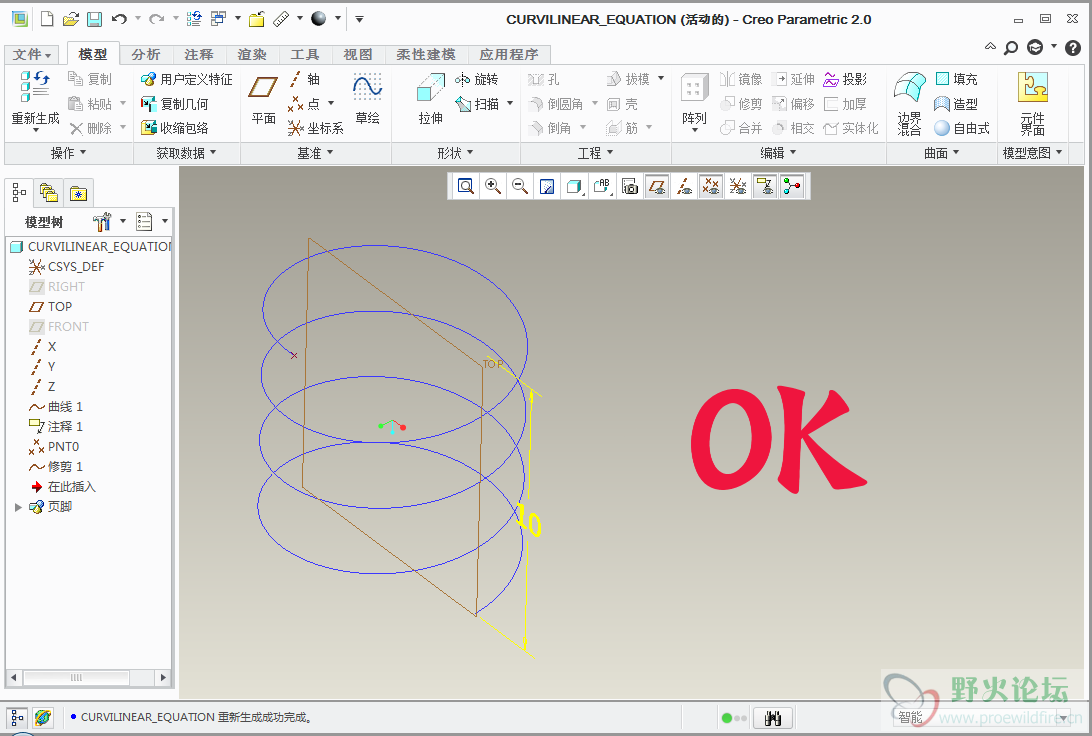This screenshot has height=736, width=1092.
Task: Switch to the 分析 ribbon tab
Action: point(146,55)
